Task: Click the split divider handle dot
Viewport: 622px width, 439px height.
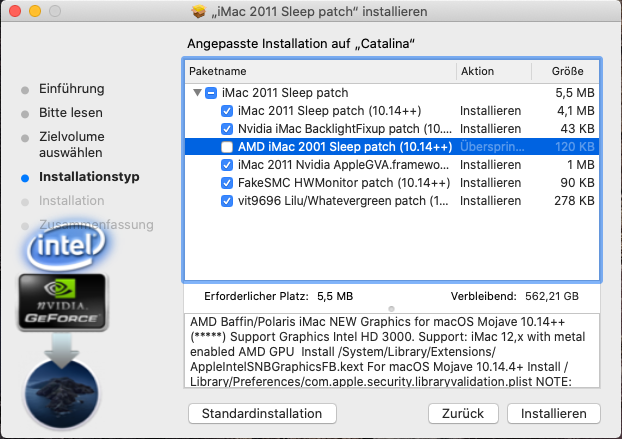Action: tap(392, 309)
